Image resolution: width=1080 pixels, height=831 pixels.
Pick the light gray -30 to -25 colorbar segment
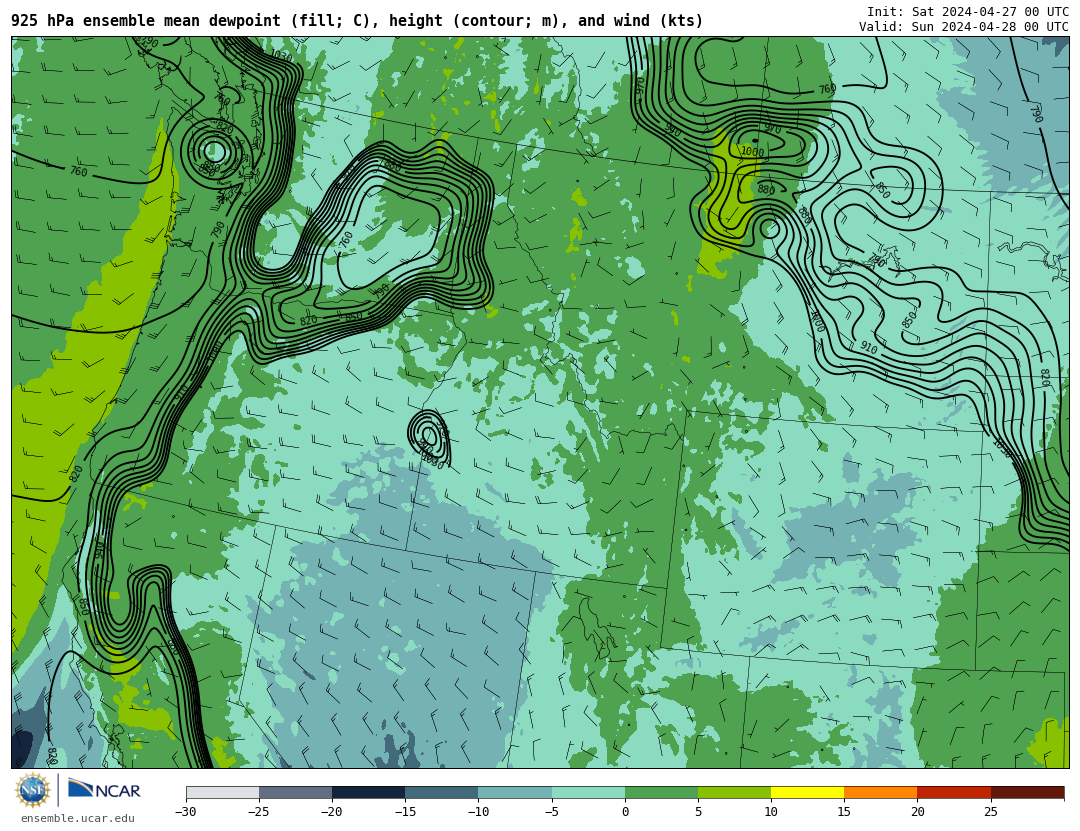pyautogui.click(x=222, y=792)
